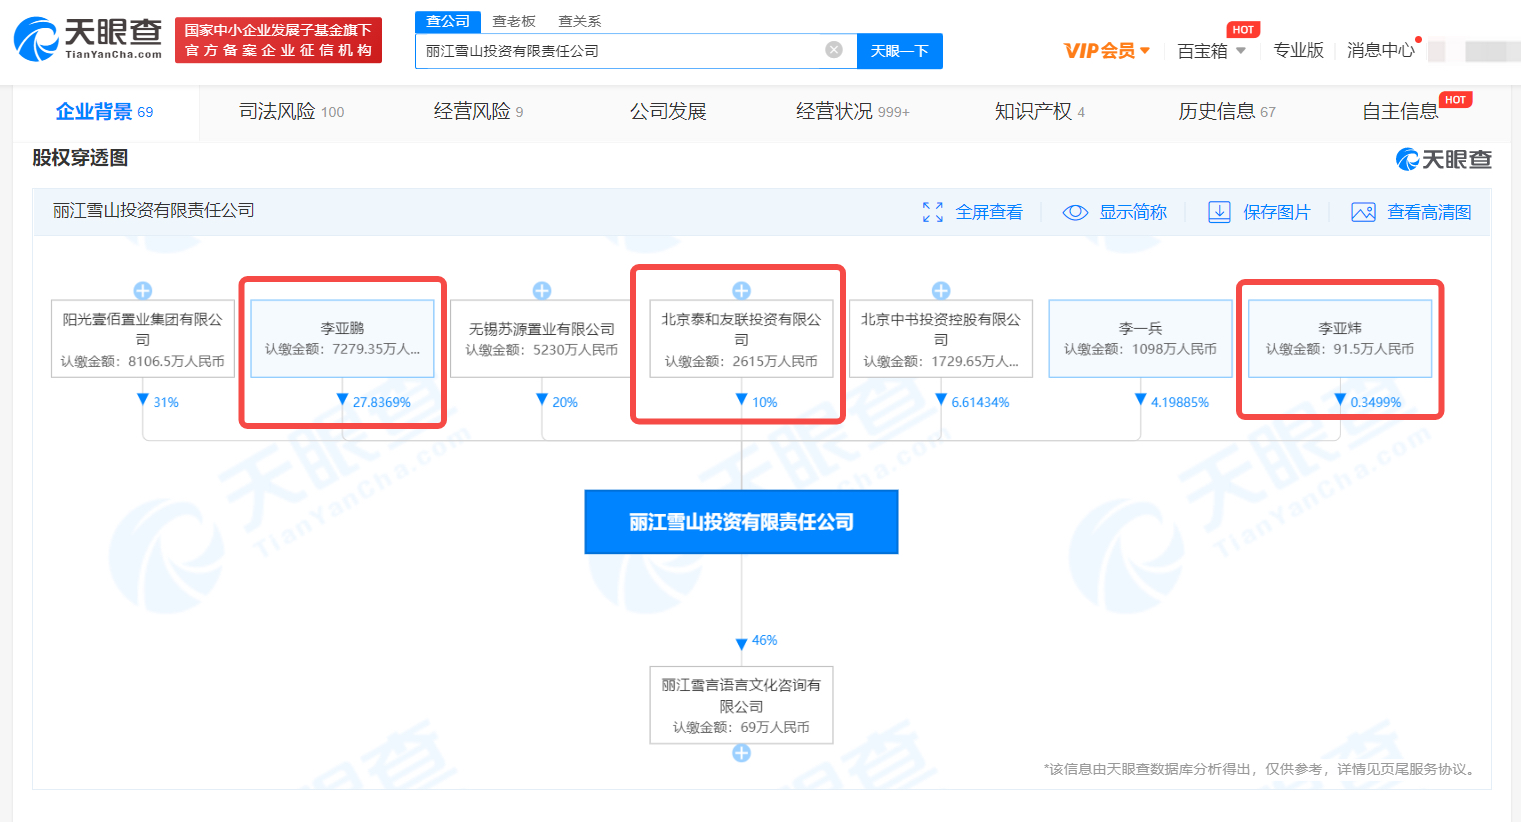Expand shareholders above 阳光壹佰置业集团 node
1521x822 pixels.
143,291
